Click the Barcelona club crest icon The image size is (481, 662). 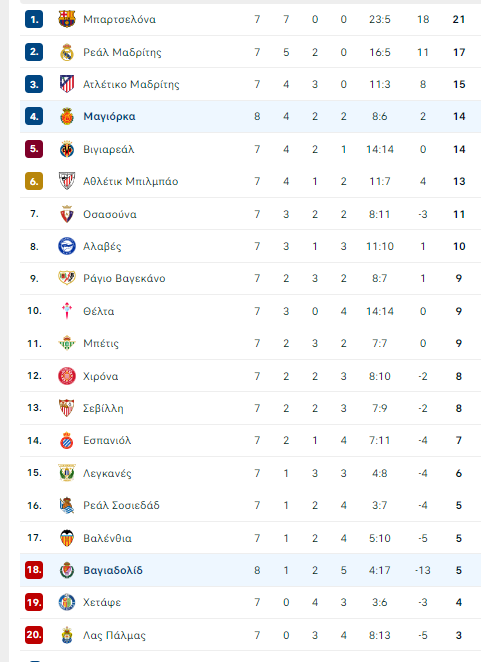[67, 19]
